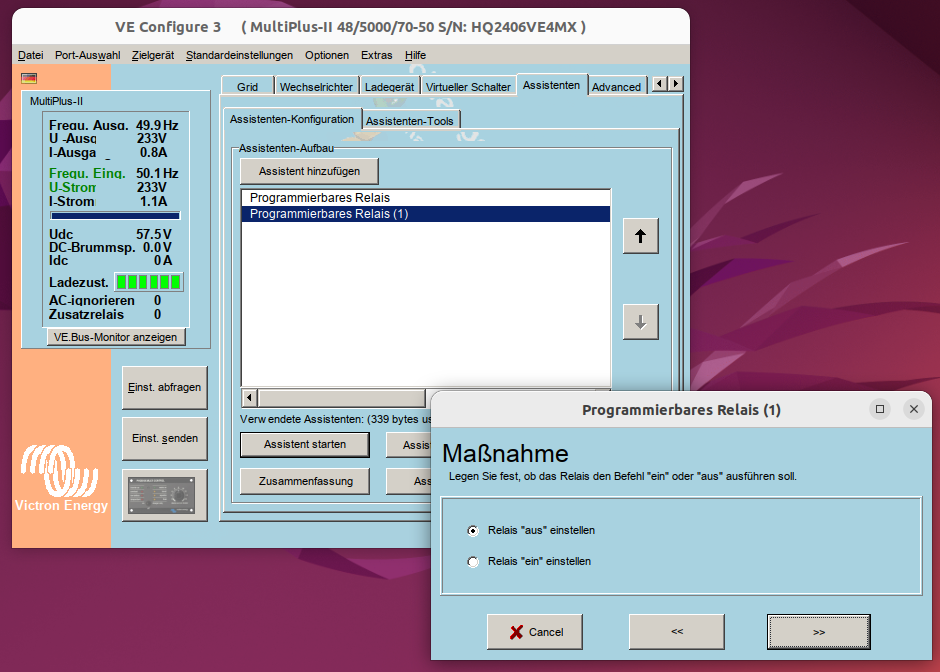This screenshot has width=940, height=672.
Task: Switch to the Virtueller Schalter tab
Action: (468, 86)
